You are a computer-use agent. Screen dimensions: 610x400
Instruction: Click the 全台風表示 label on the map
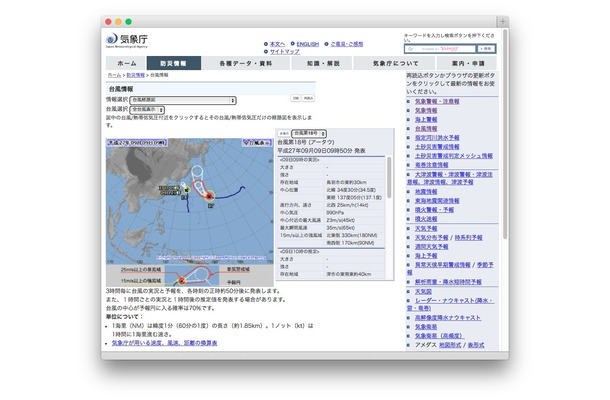pos(257,143)
